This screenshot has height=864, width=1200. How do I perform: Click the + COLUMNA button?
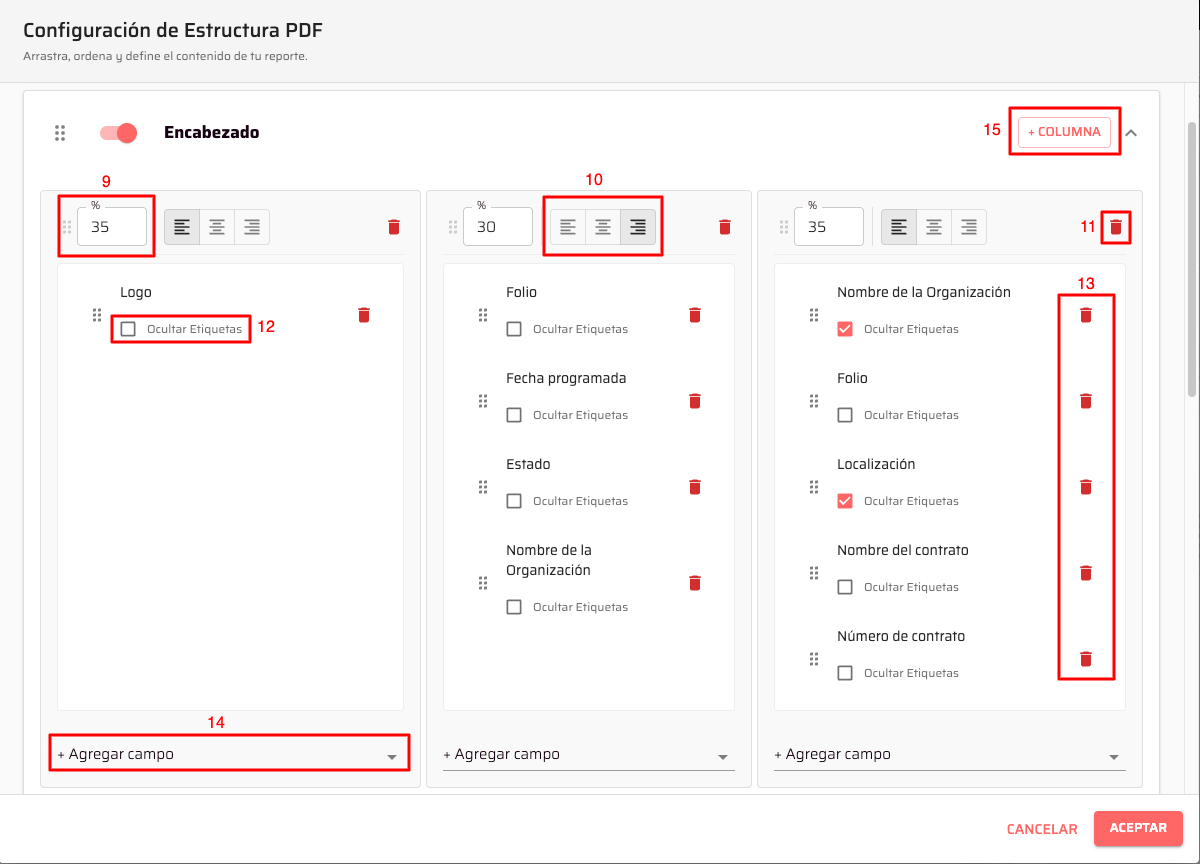coord(1064,132)
